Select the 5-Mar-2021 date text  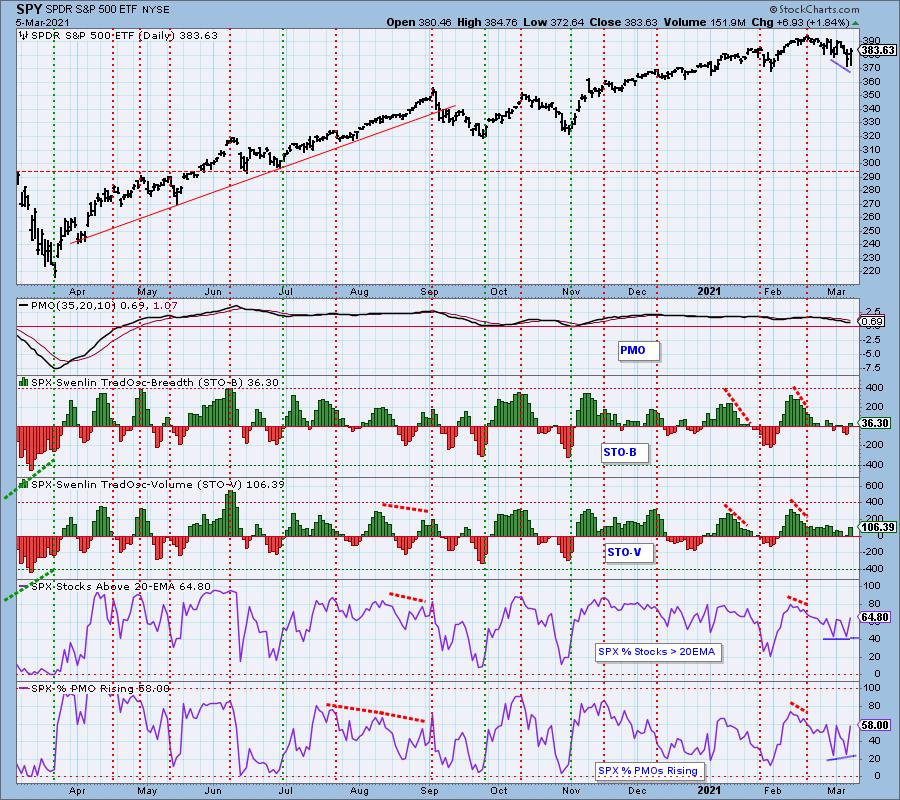coord(42,22)
